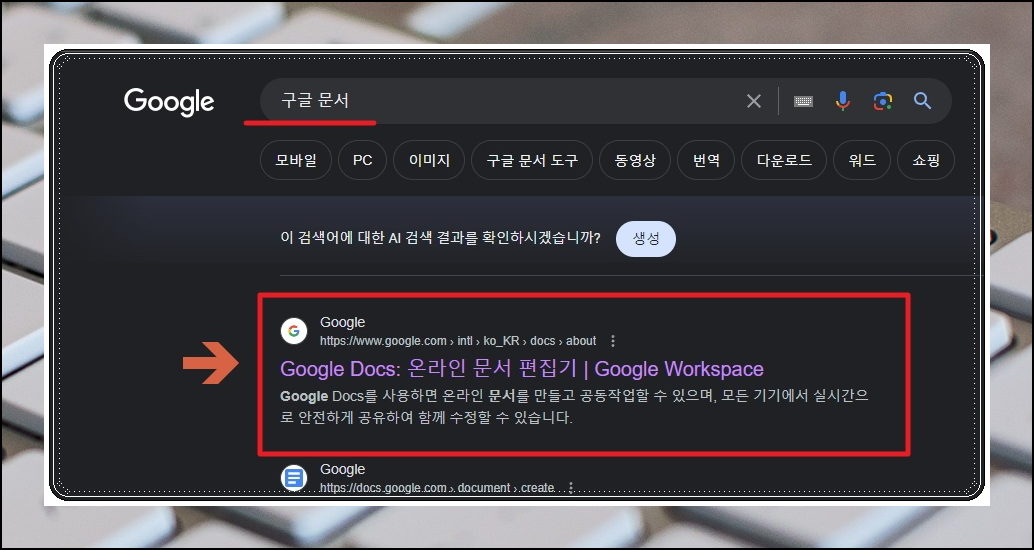1034x550 pixels.
Task: Select the 모바일 filter chip
Action: [296, 160]
